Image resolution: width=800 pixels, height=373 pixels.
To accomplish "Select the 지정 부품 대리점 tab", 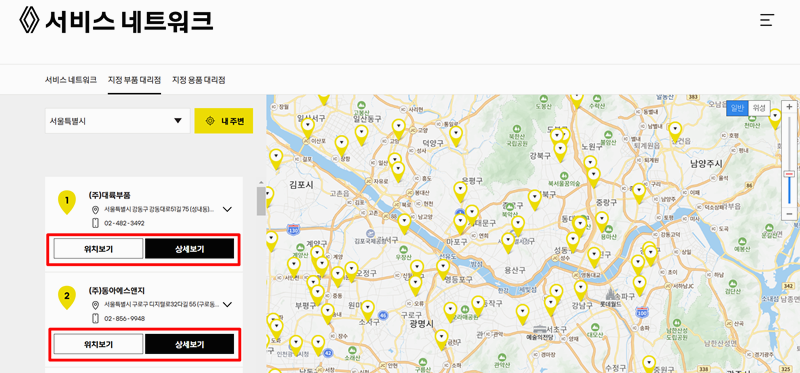I will (134, 80).
